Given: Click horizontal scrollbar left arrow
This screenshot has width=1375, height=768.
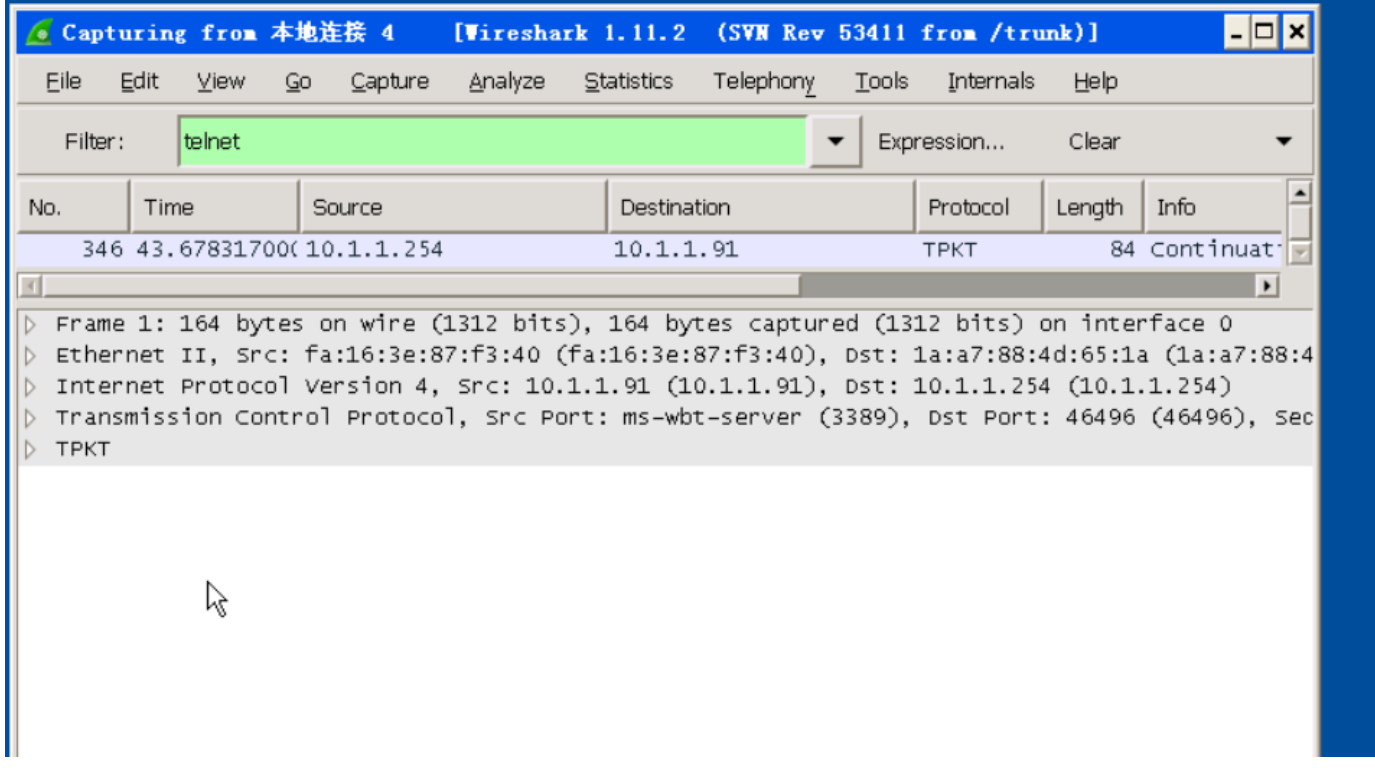Looking at the screenshot, I should tap(30, 286).
